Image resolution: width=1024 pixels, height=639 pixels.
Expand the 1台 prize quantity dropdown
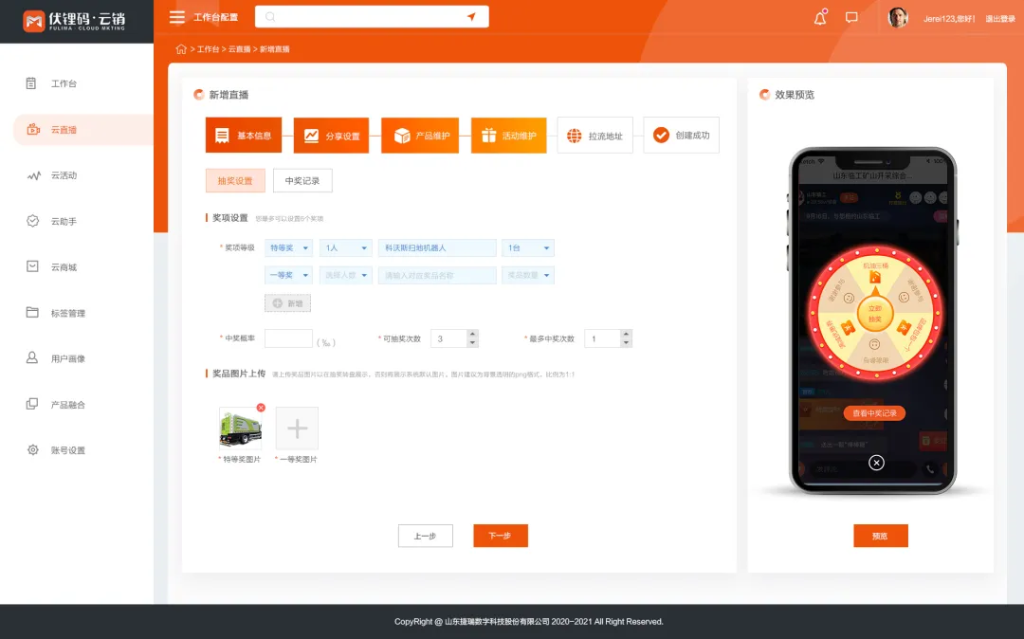[528, 248]
